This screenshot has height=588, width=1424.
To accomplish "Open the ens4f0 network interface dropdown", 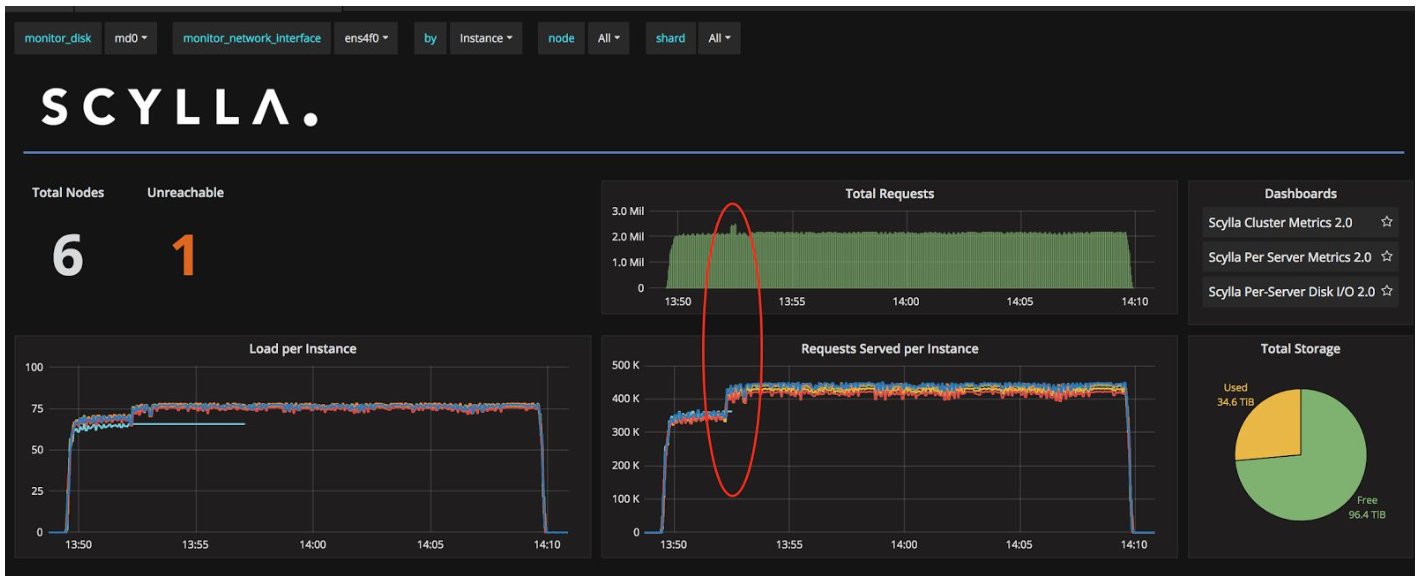I will 364,38.
